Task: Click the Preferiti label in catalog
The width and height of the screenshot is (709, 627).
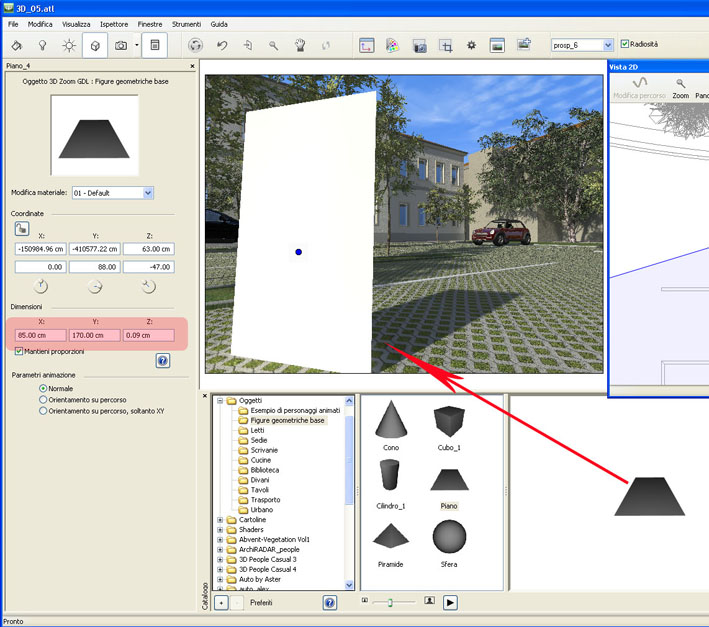Action: tap(261, 602)
